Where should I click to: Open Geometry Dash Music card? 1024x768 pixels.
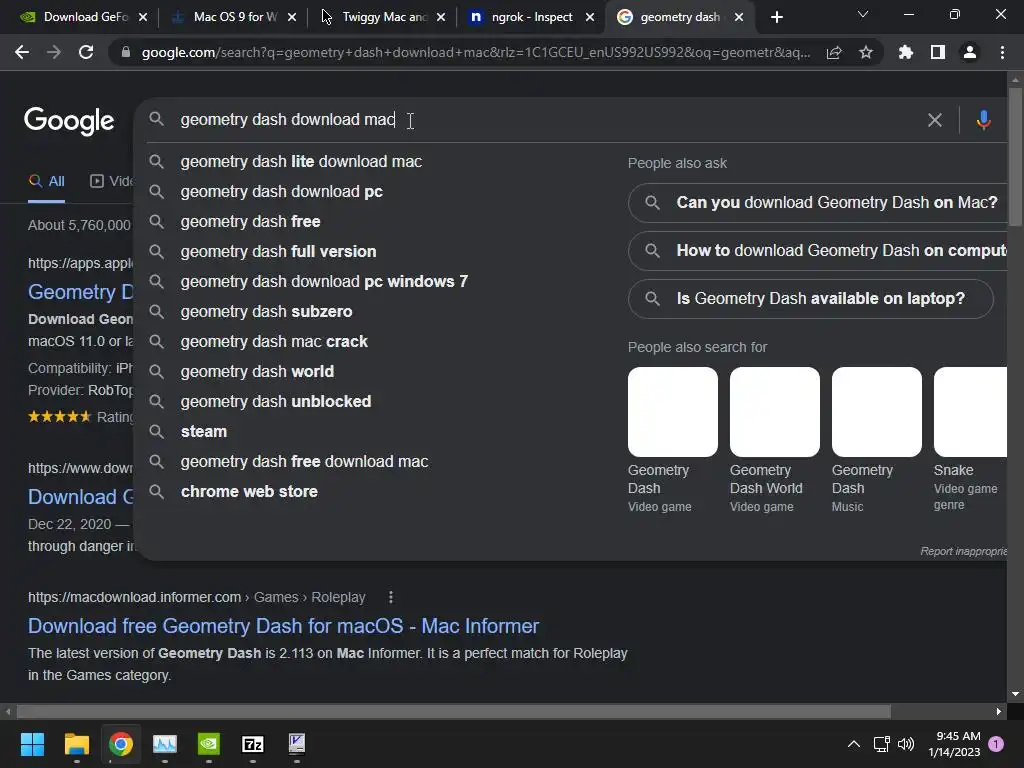point(876,440)
